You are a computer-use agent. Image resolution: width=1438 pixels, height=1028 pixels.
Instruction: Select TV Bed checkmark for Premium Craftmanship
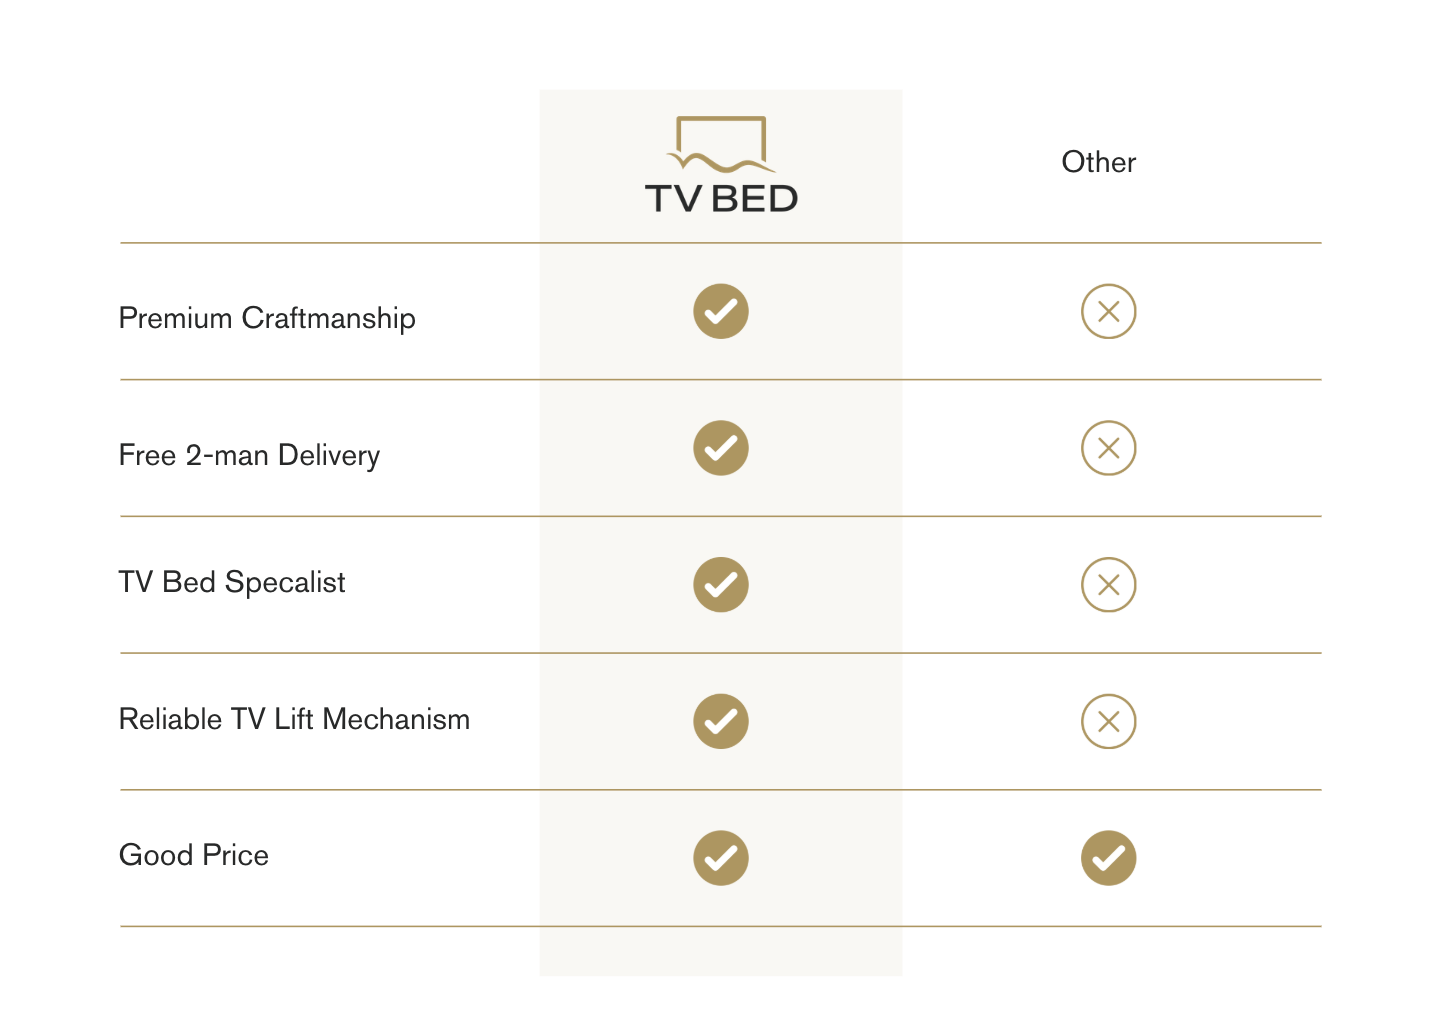coord(721,311)
